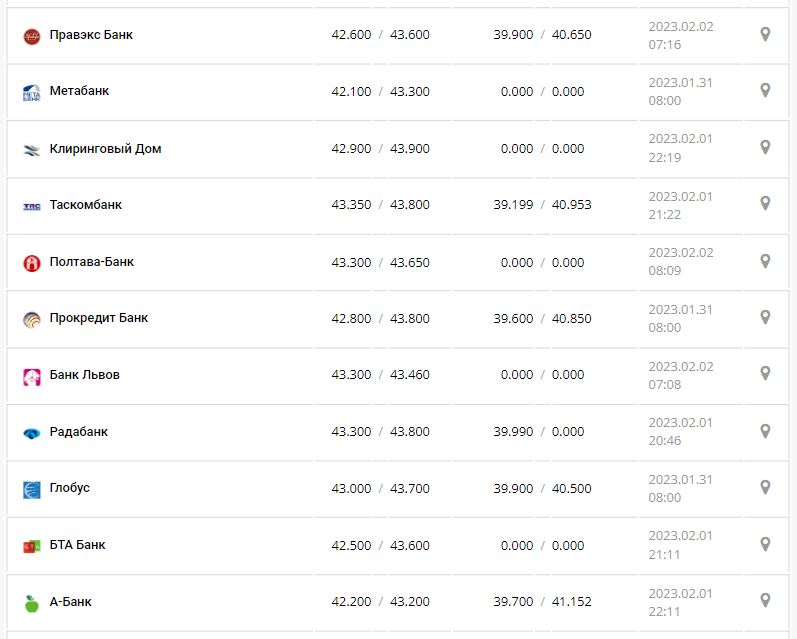Click the Таскомбанк logo icon
797x639 pixels.
31,206
